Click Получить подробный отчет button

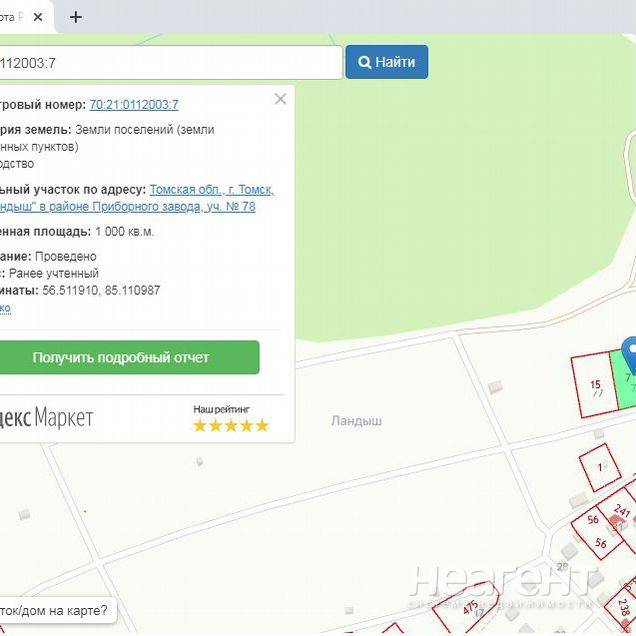point(121,357)
